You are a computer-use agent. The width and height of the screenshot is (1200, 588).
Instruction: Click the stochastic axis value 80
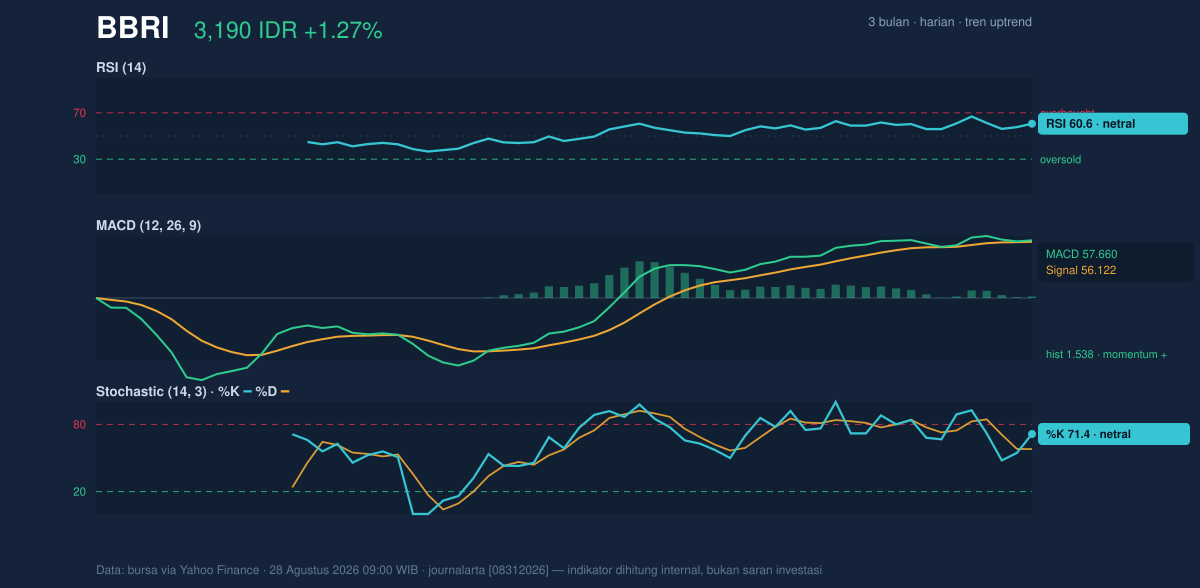tap(79, 425)
